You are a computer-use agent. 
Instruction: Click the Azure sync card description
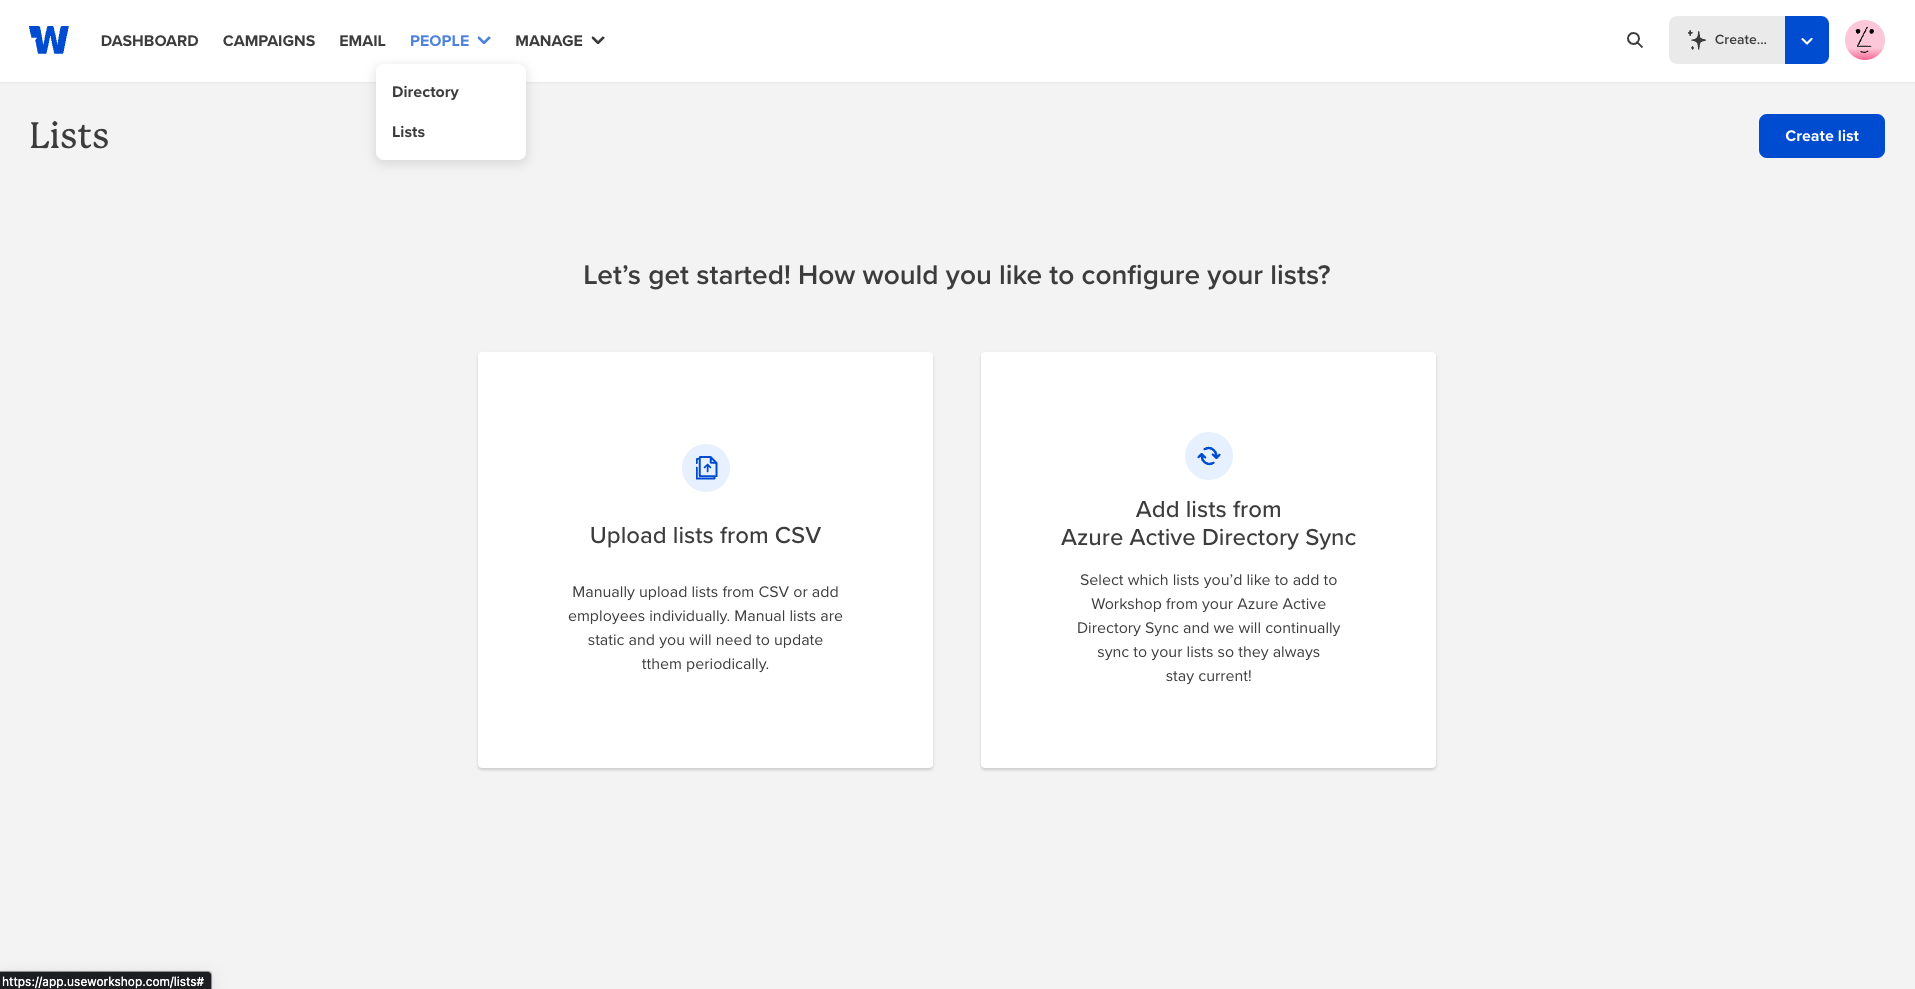tap(1208, 628)
